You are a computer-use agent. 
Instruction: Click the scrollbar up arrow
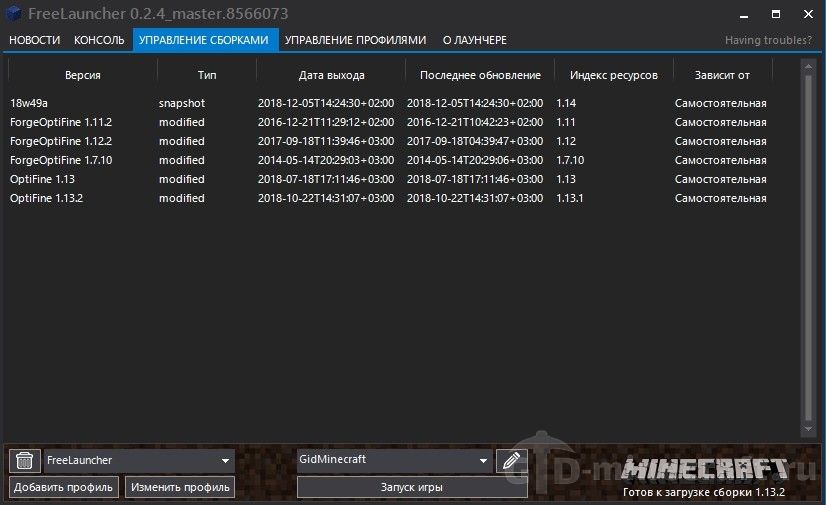[x=808, y=66]
